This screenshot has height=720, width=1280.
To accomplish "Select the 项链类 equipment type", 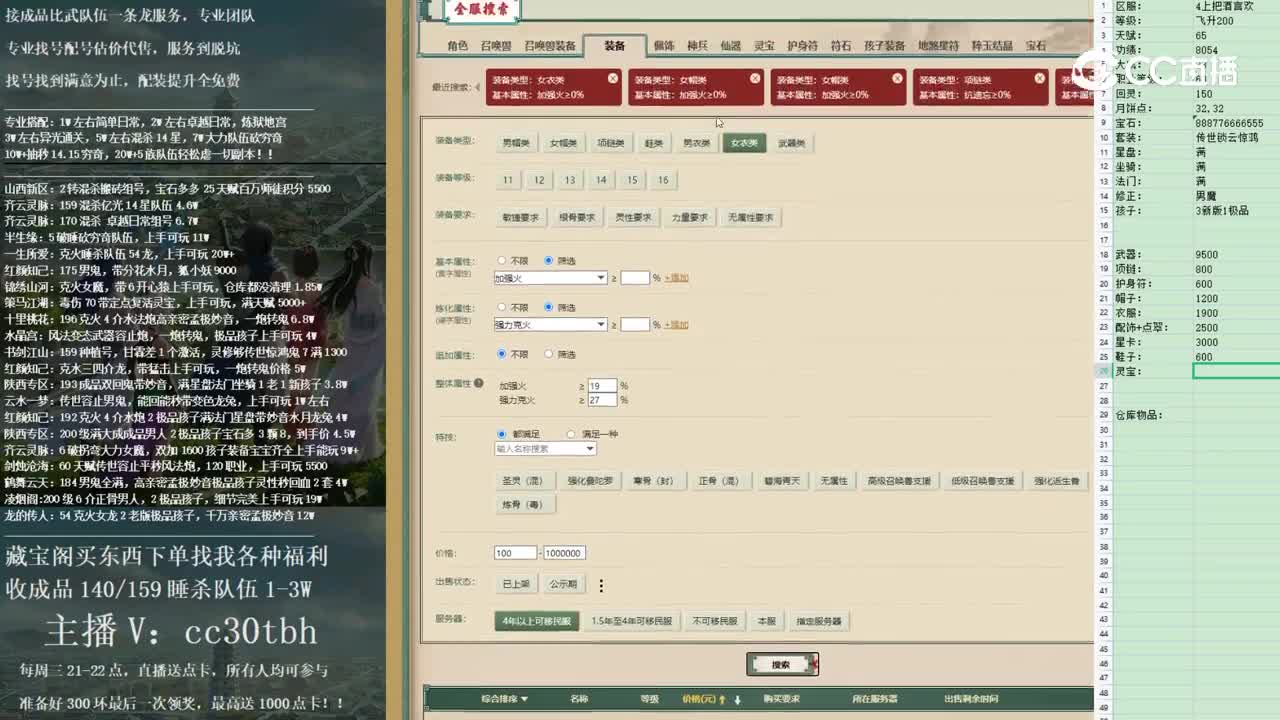I will pyautogui.click(x=610, y=143).
